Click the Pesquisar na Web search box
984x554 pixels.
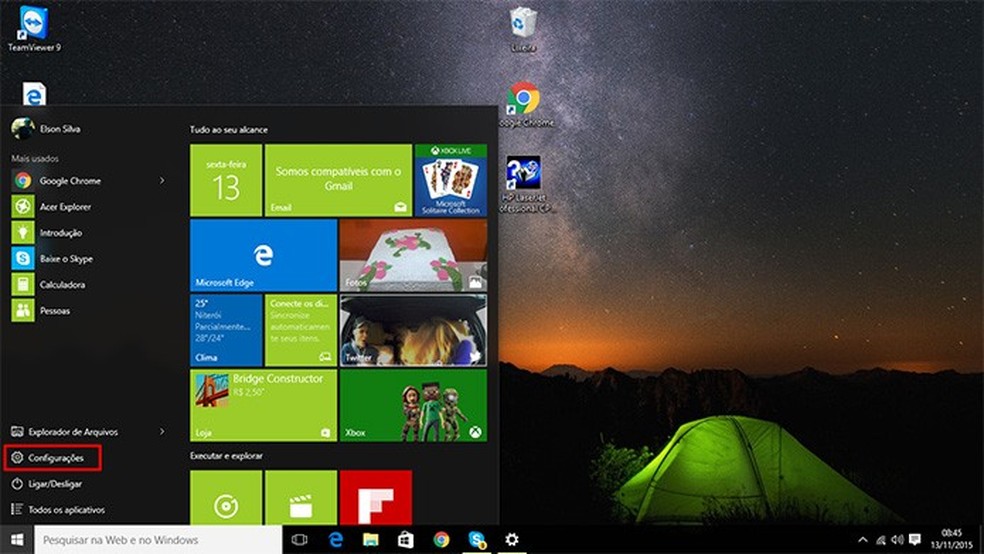158,540
